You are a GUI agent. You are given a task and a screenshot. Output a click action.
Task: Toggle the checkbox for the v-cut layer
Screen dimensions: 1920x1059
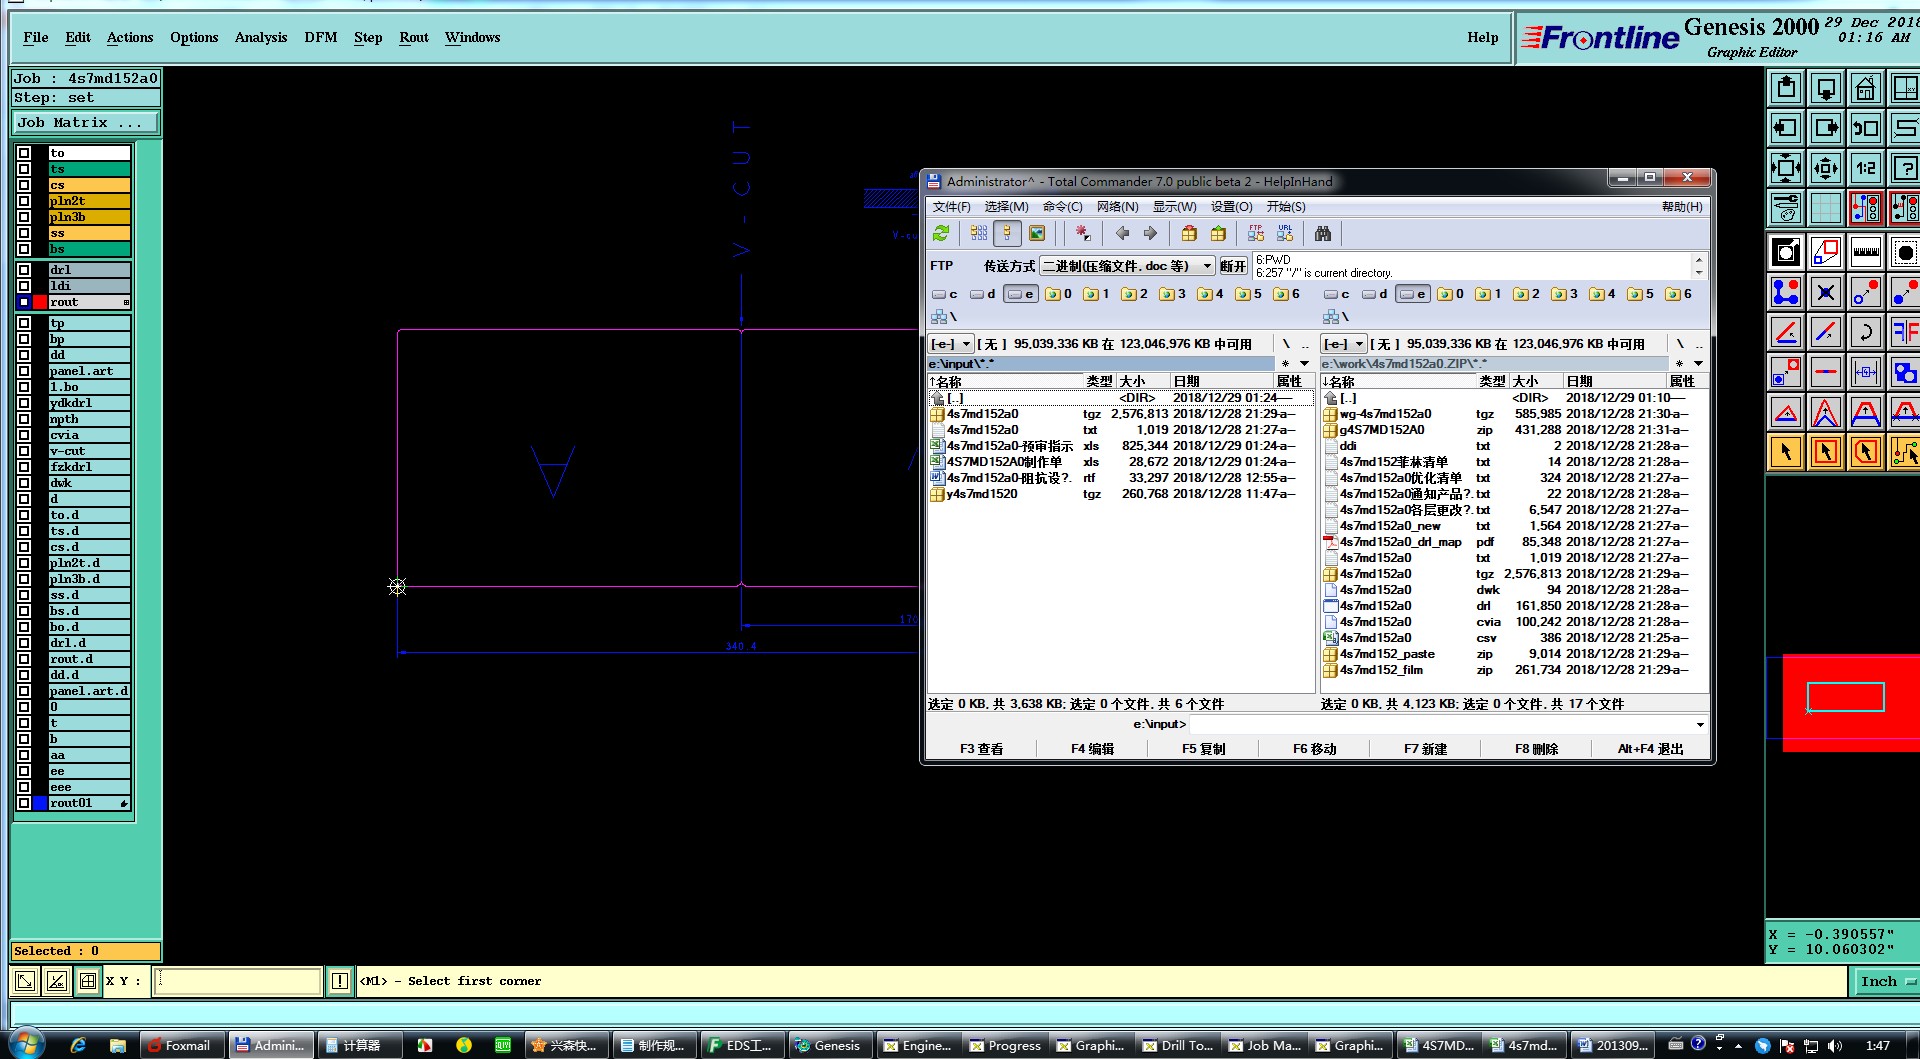[24, 451]
